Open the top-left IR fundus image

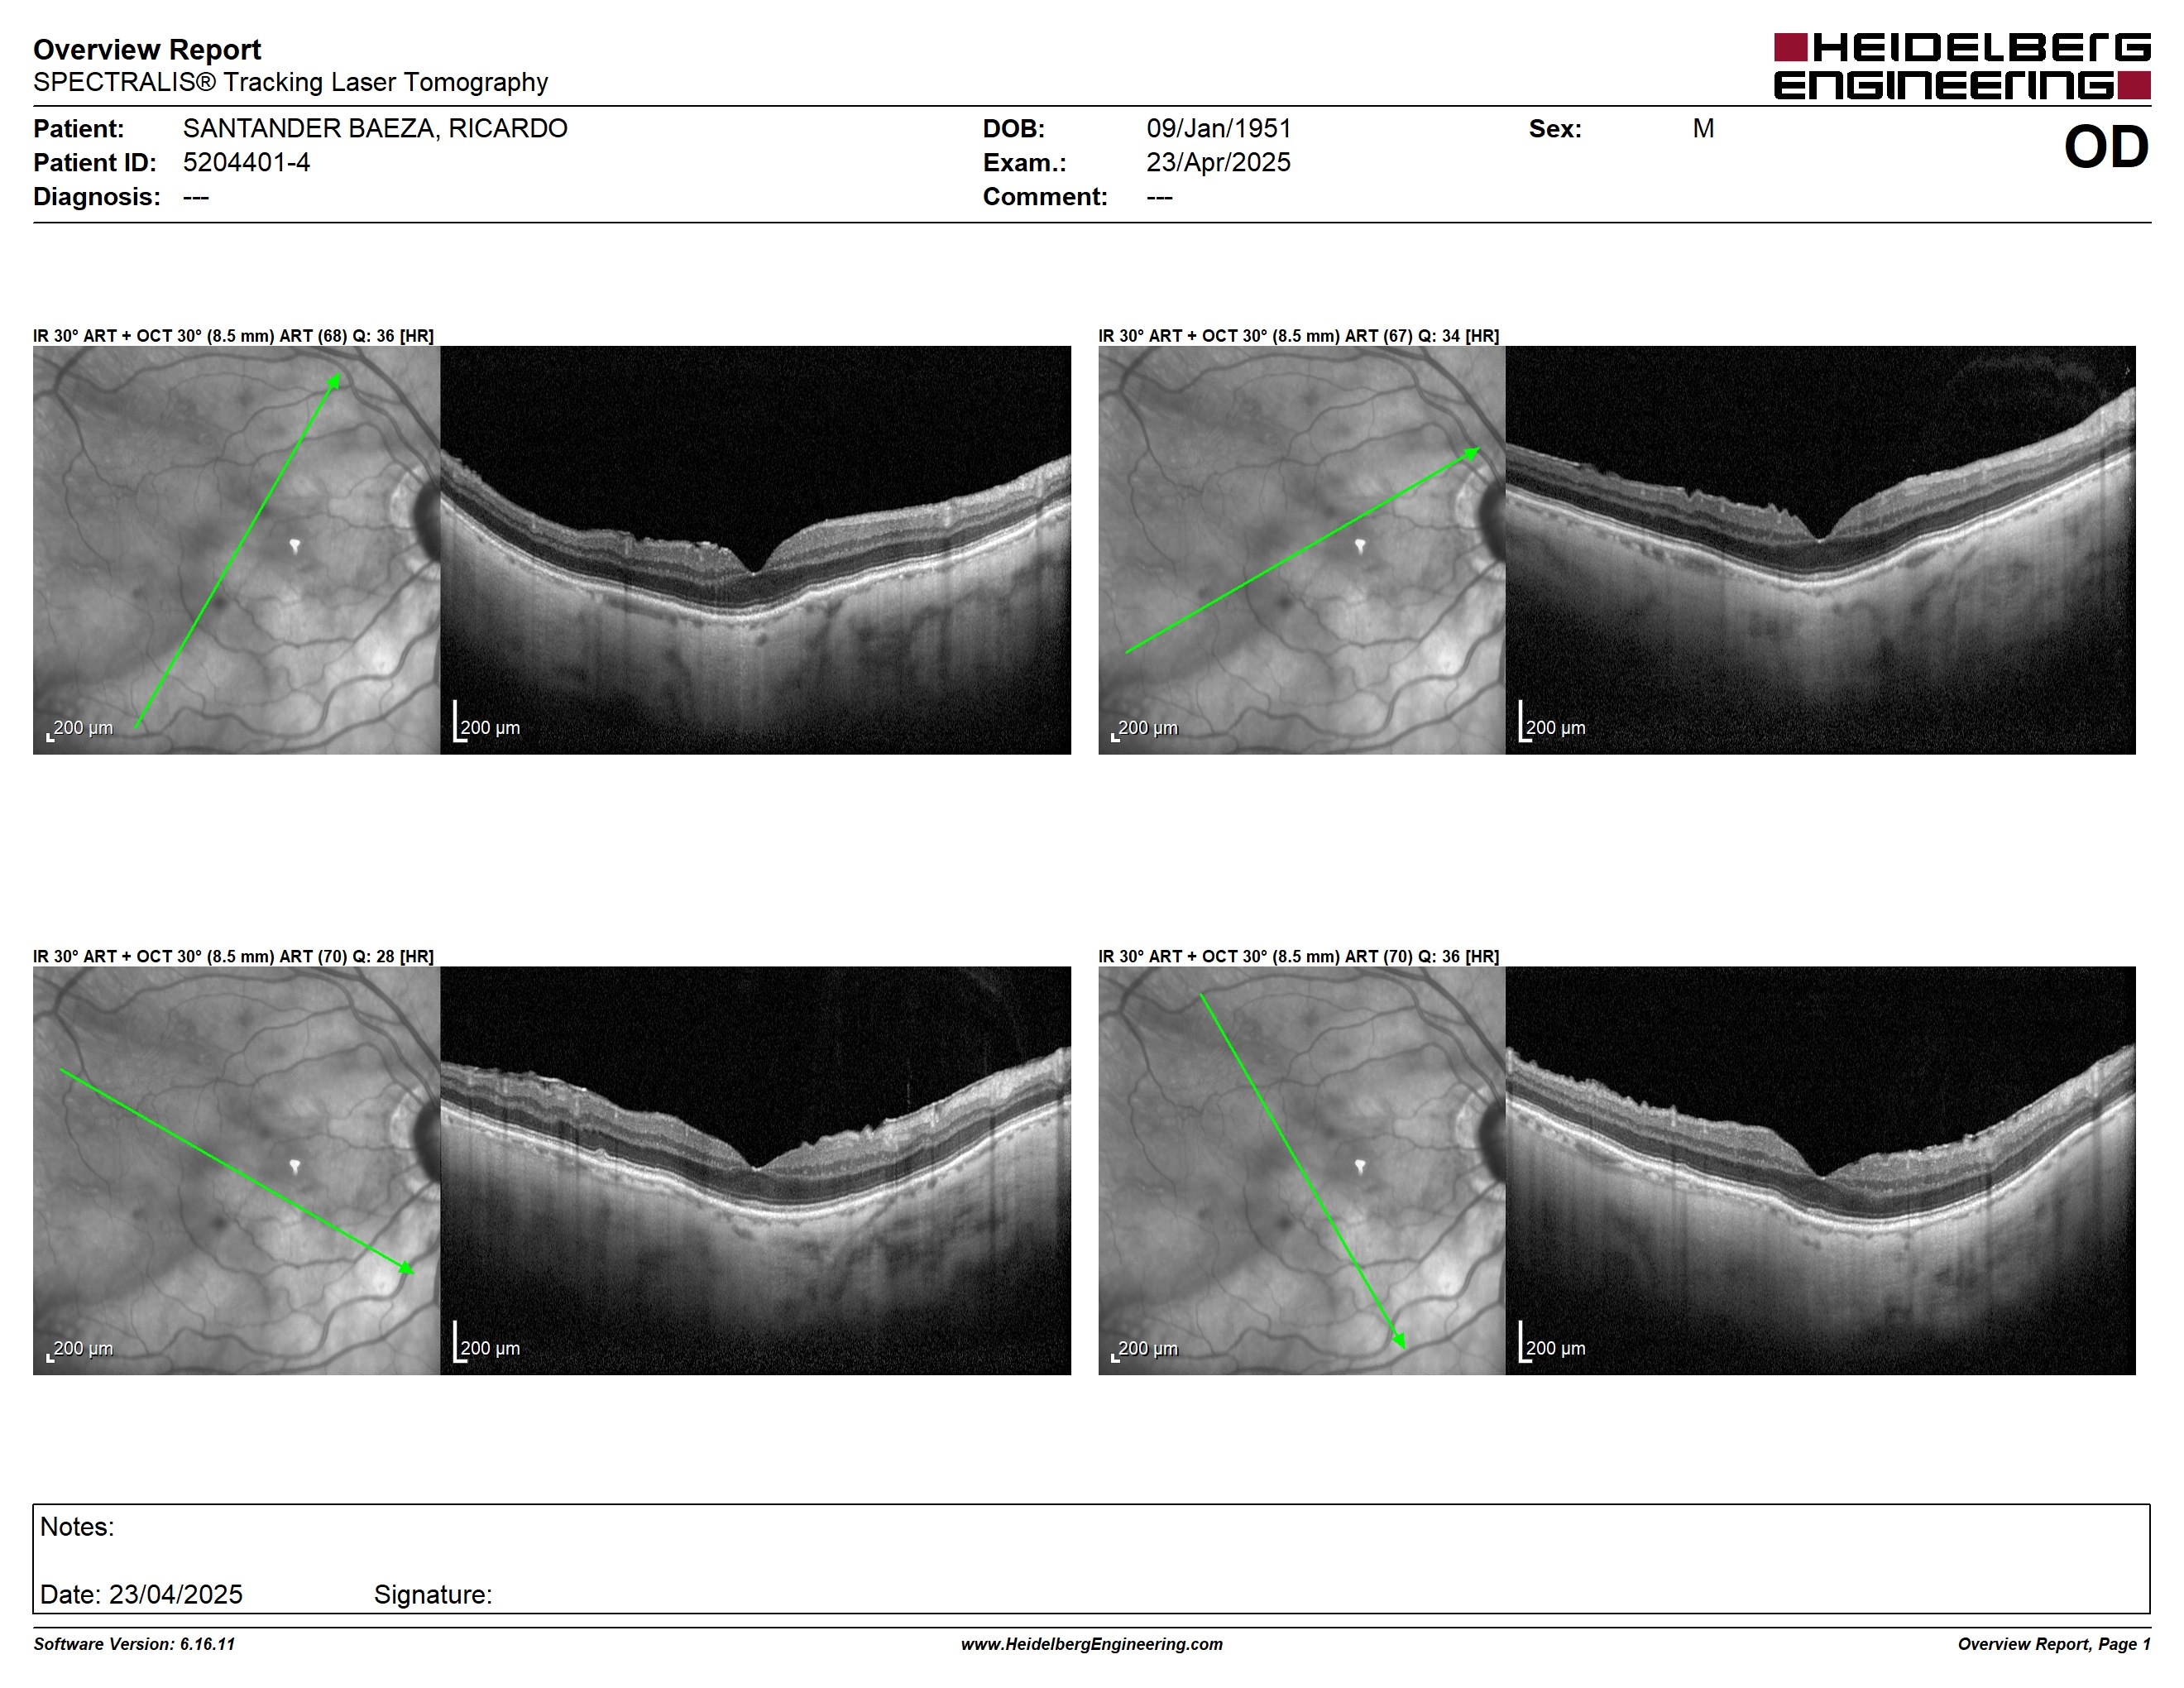(x=236, y=550)
